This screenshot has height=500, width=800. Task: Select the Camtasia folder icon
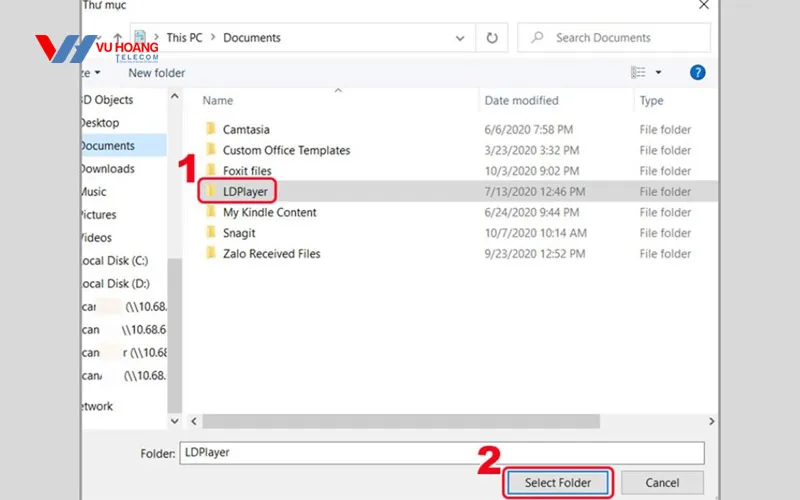pos(210,129)
